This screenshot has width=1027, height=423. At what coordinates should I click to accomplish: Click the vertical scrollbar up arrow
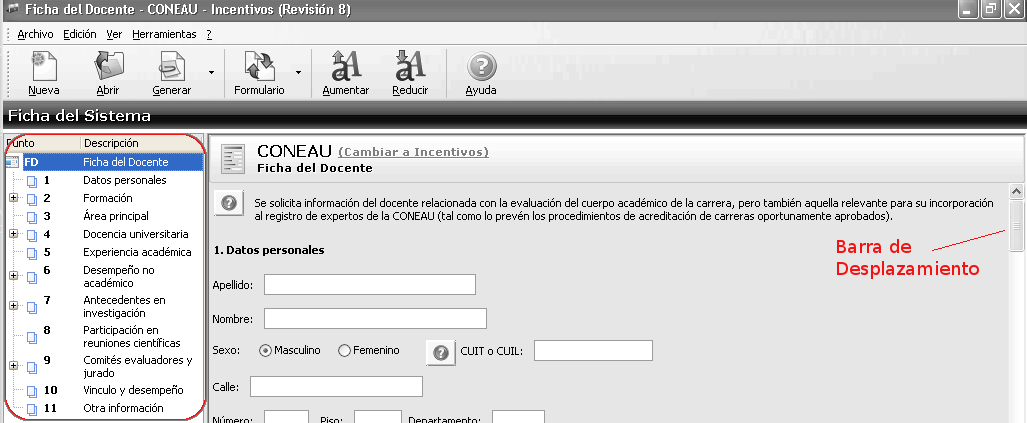pos(1017,192)
